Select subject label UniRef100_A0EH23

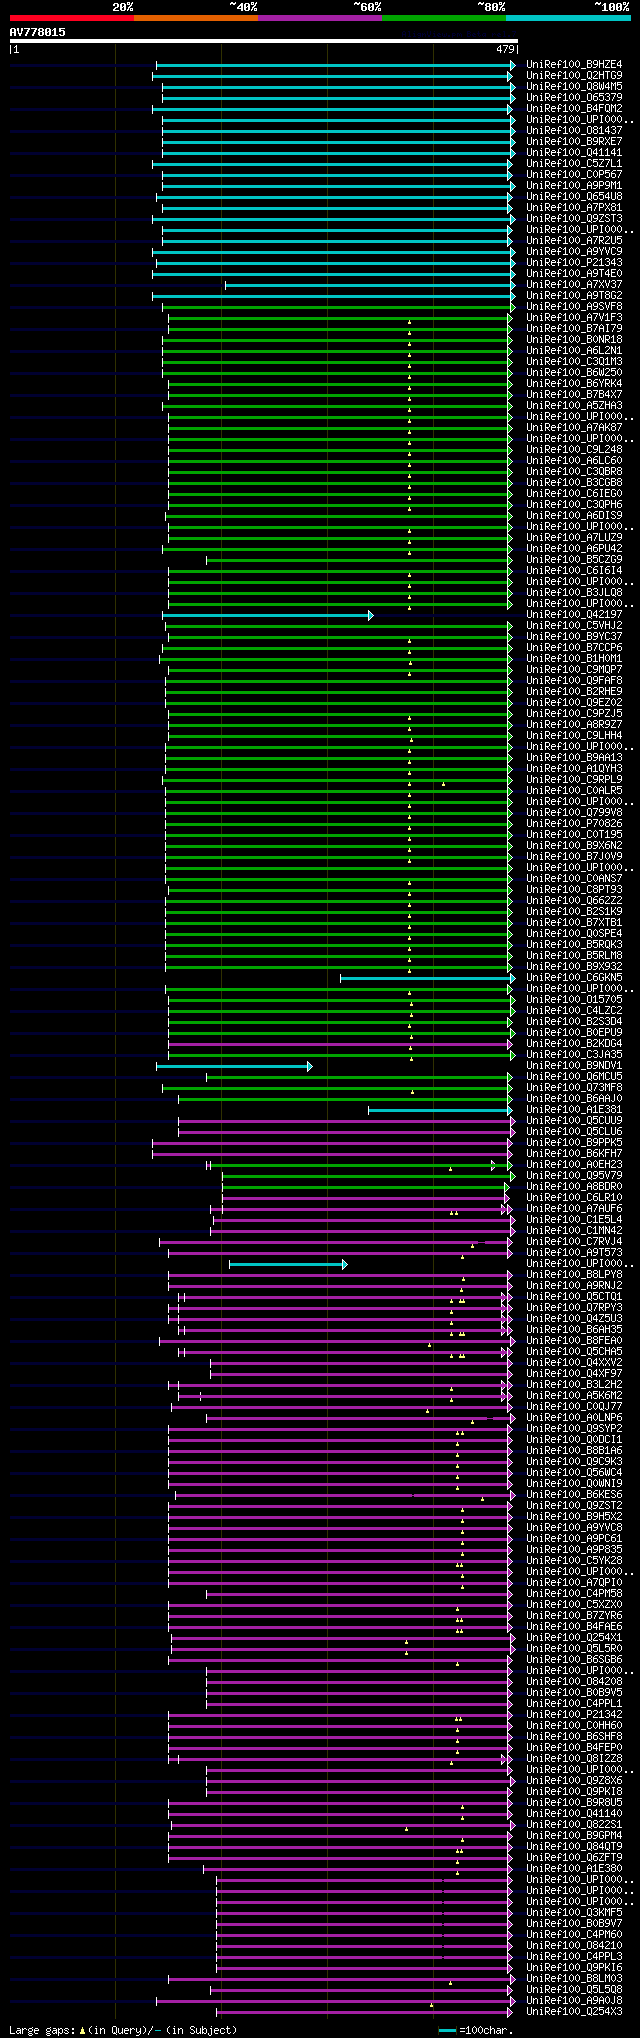[x=574, y=1165]
